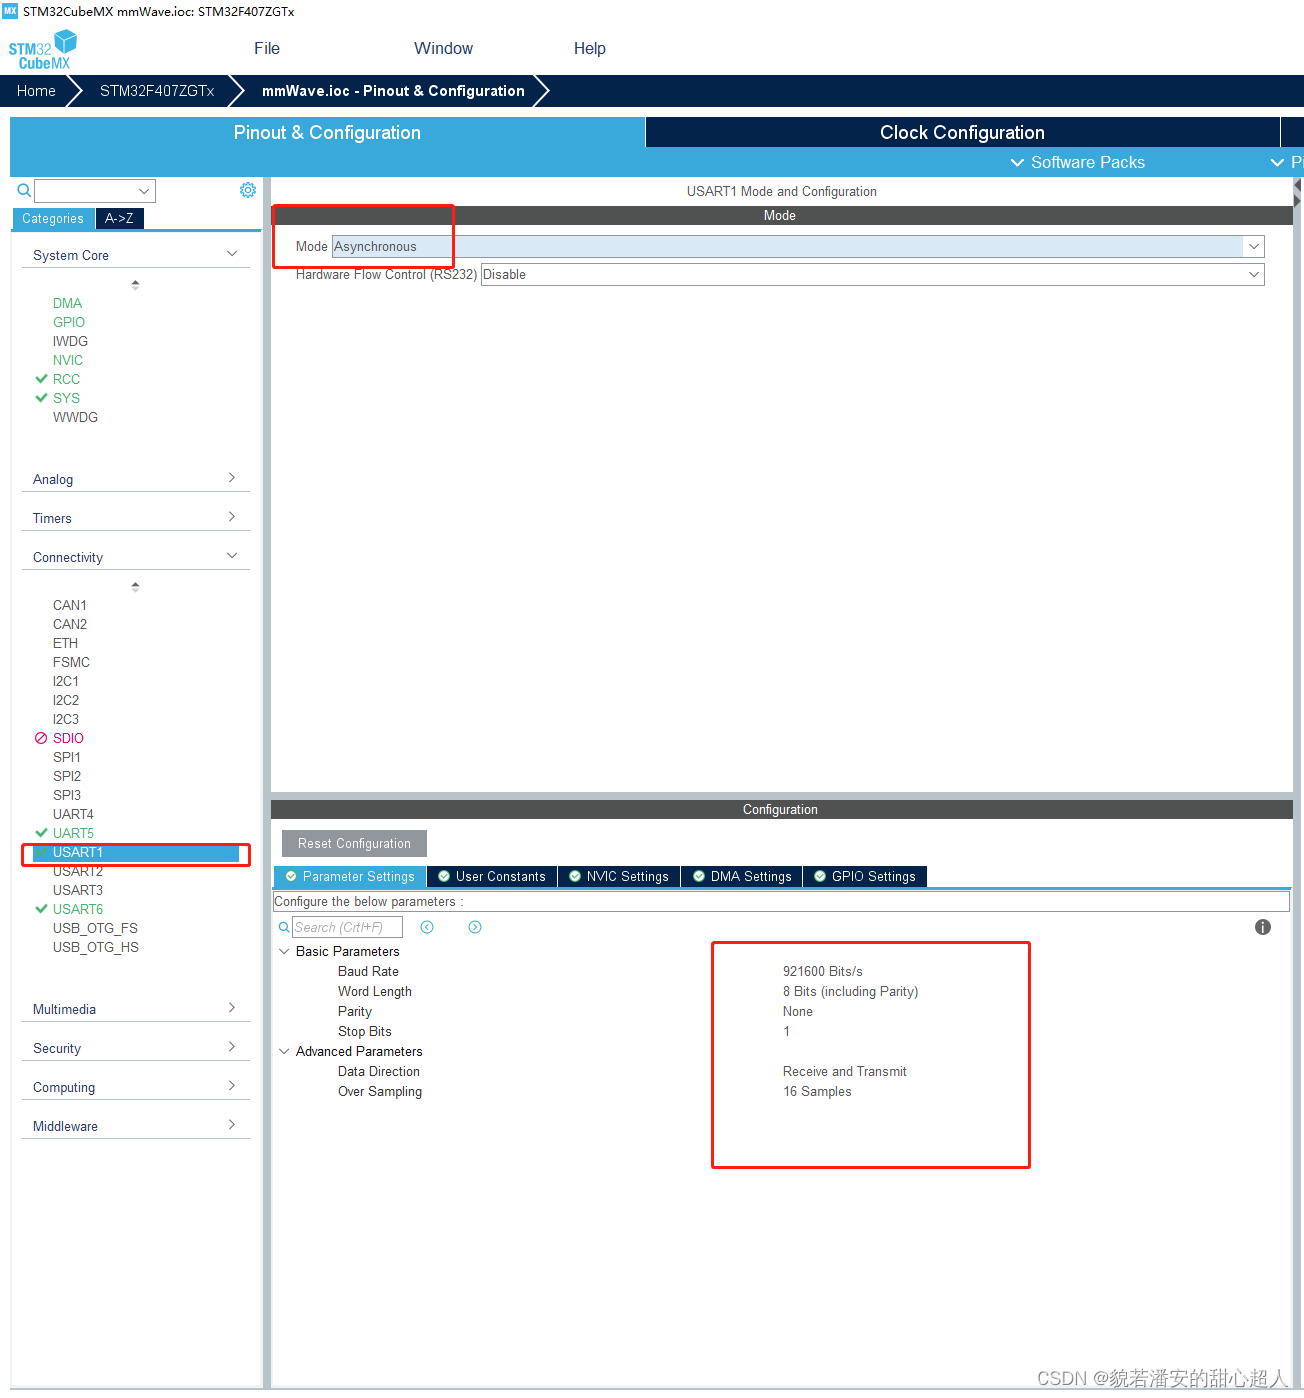Click the green checkmark next to SYS
The image size is (1304, 1398).
click(41, 398)
